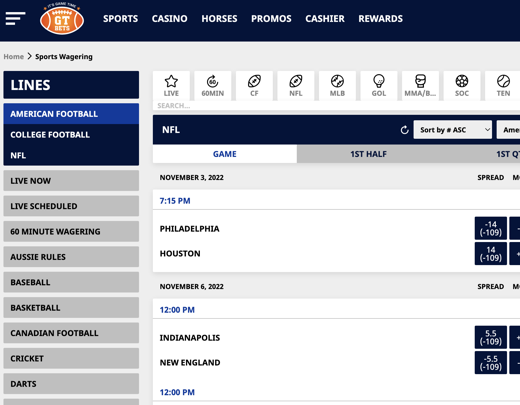Expand the 60 MINUTE WAGERING category
Image resolution: width=520 pixels, height=405 pixels.
pyautogui.click(x=71, y=231)
